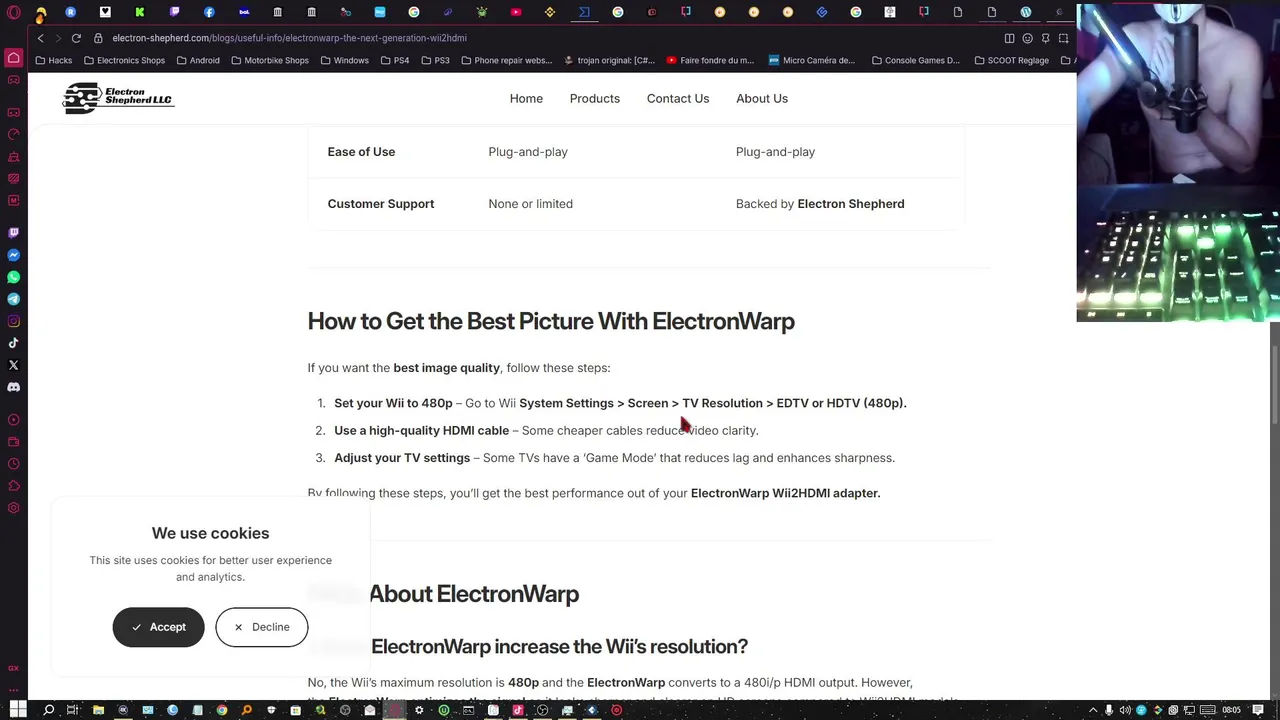Open the extensions cube in the sidebar

(x=14, y=486)
